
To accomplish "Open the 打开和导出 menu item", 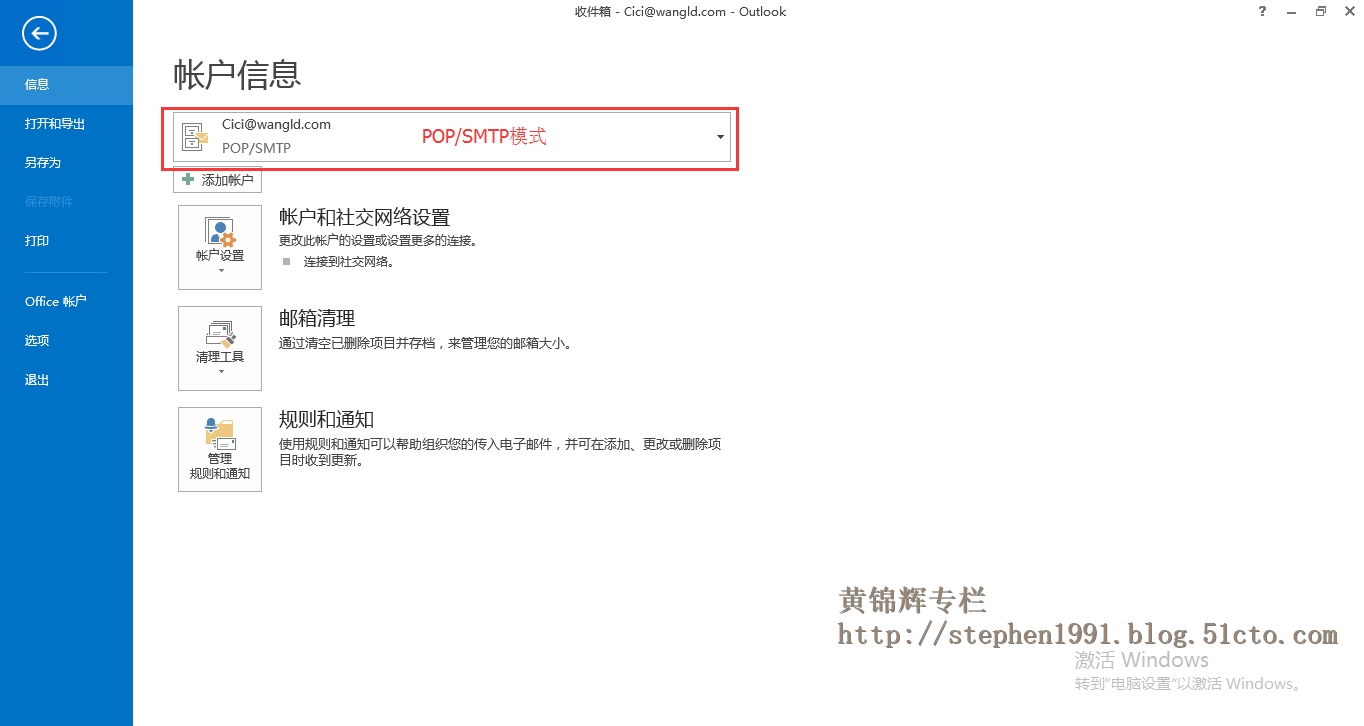I will [66, 124].
